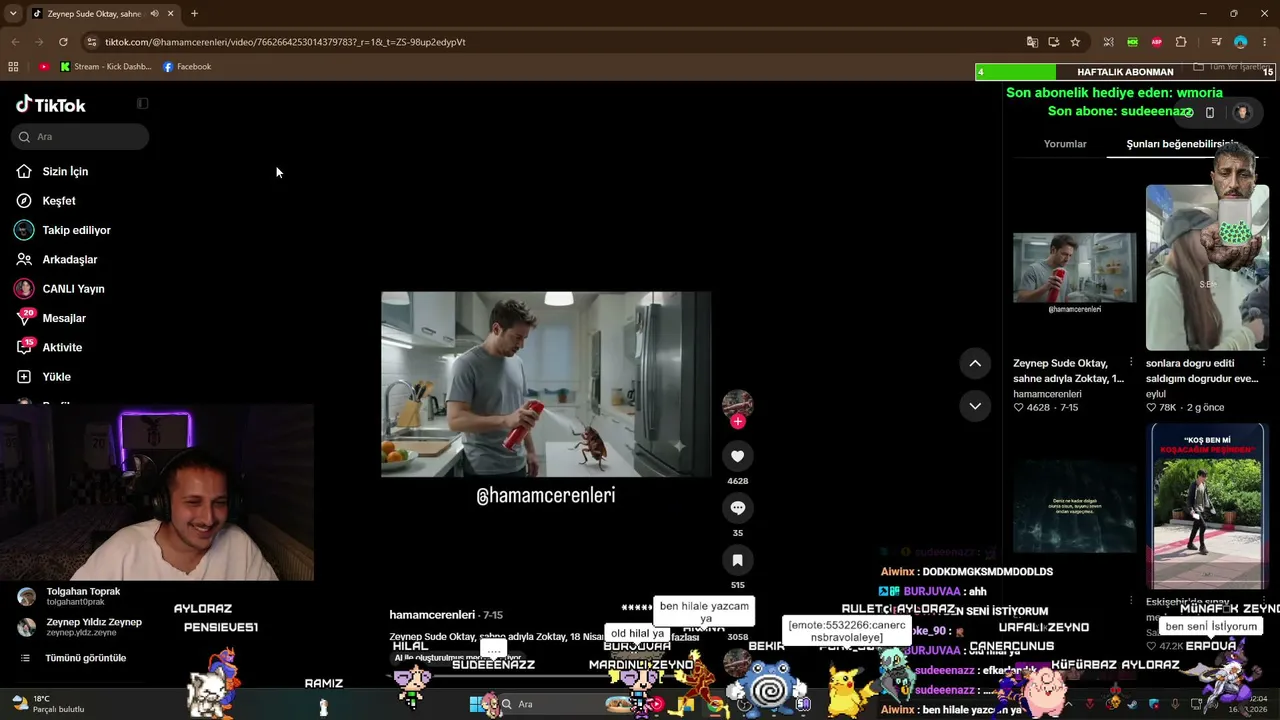Open options for Zeynep Sude Oktay suggestion
The image size is (1280, 720).
[x=1131, y=362]
